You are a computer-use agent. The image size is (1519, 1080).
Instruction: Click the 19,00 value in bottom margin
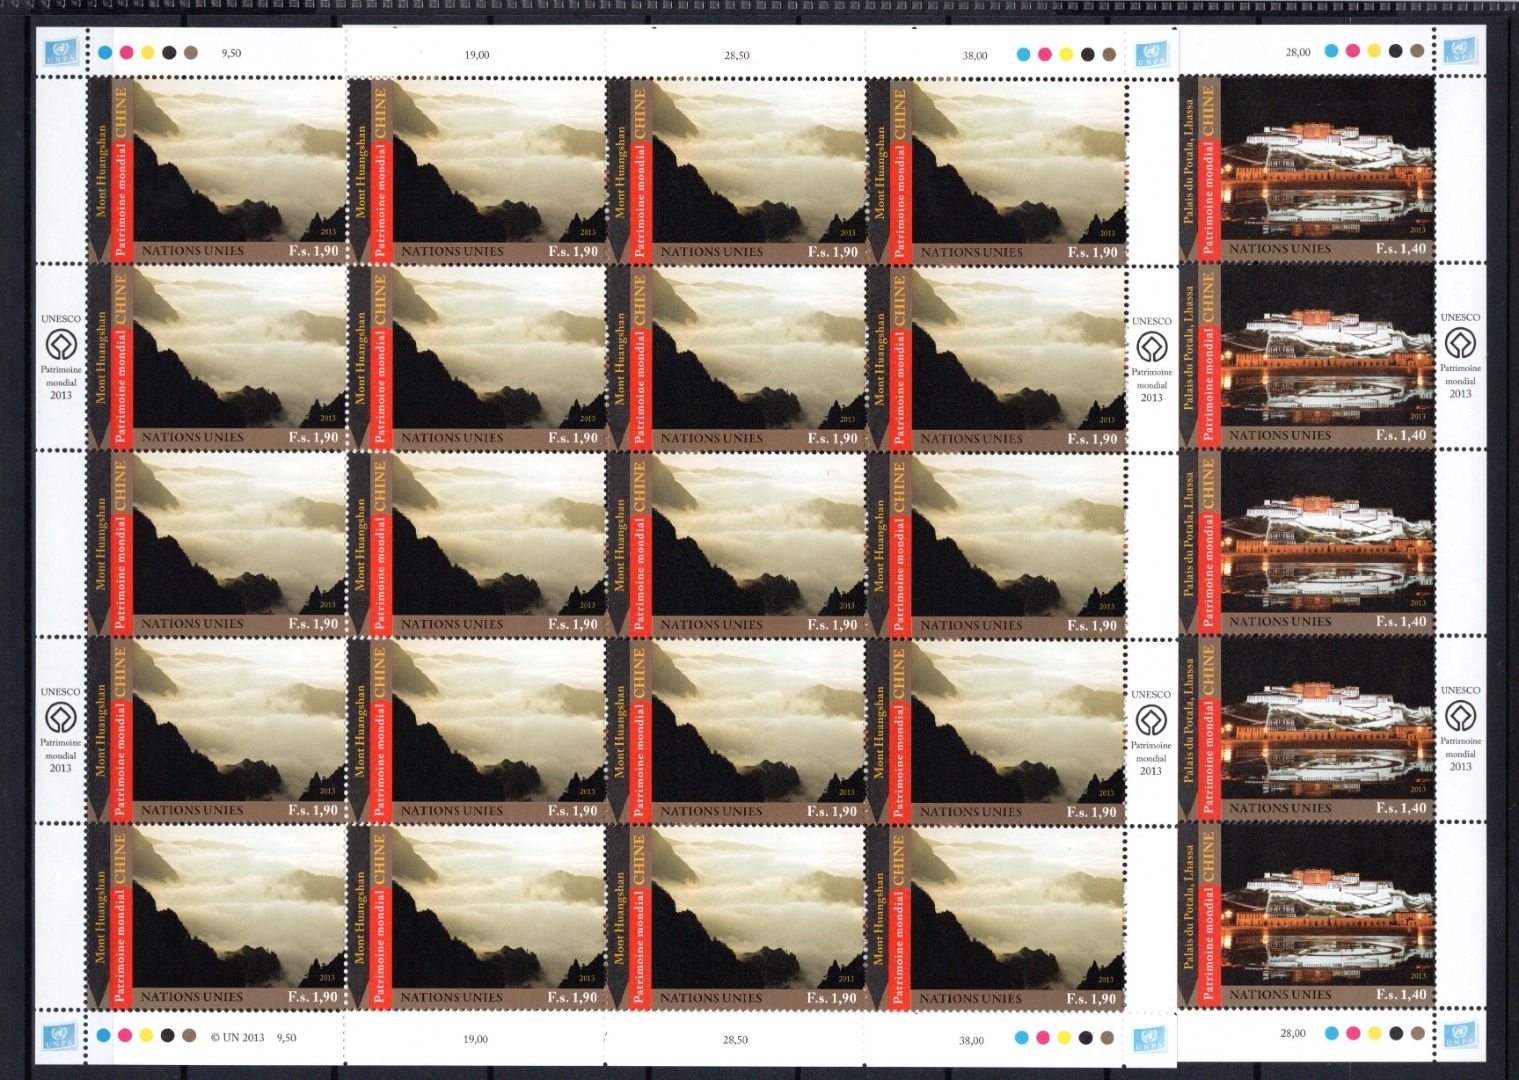tap(476, 1039)
